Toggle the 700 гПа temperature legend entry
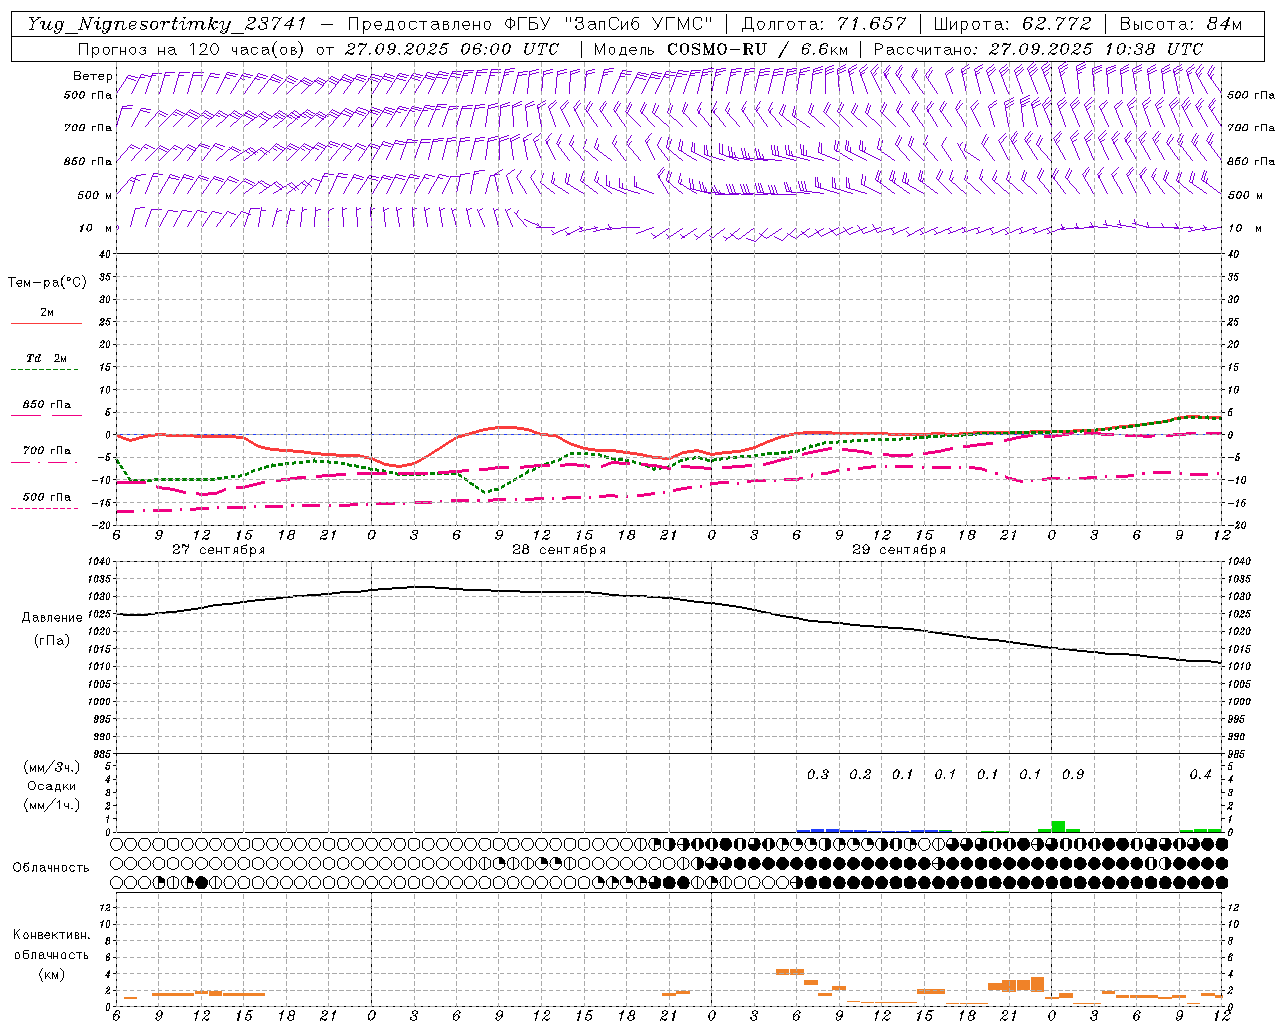The image size is (1280, 1024). (x=46, y=451)
